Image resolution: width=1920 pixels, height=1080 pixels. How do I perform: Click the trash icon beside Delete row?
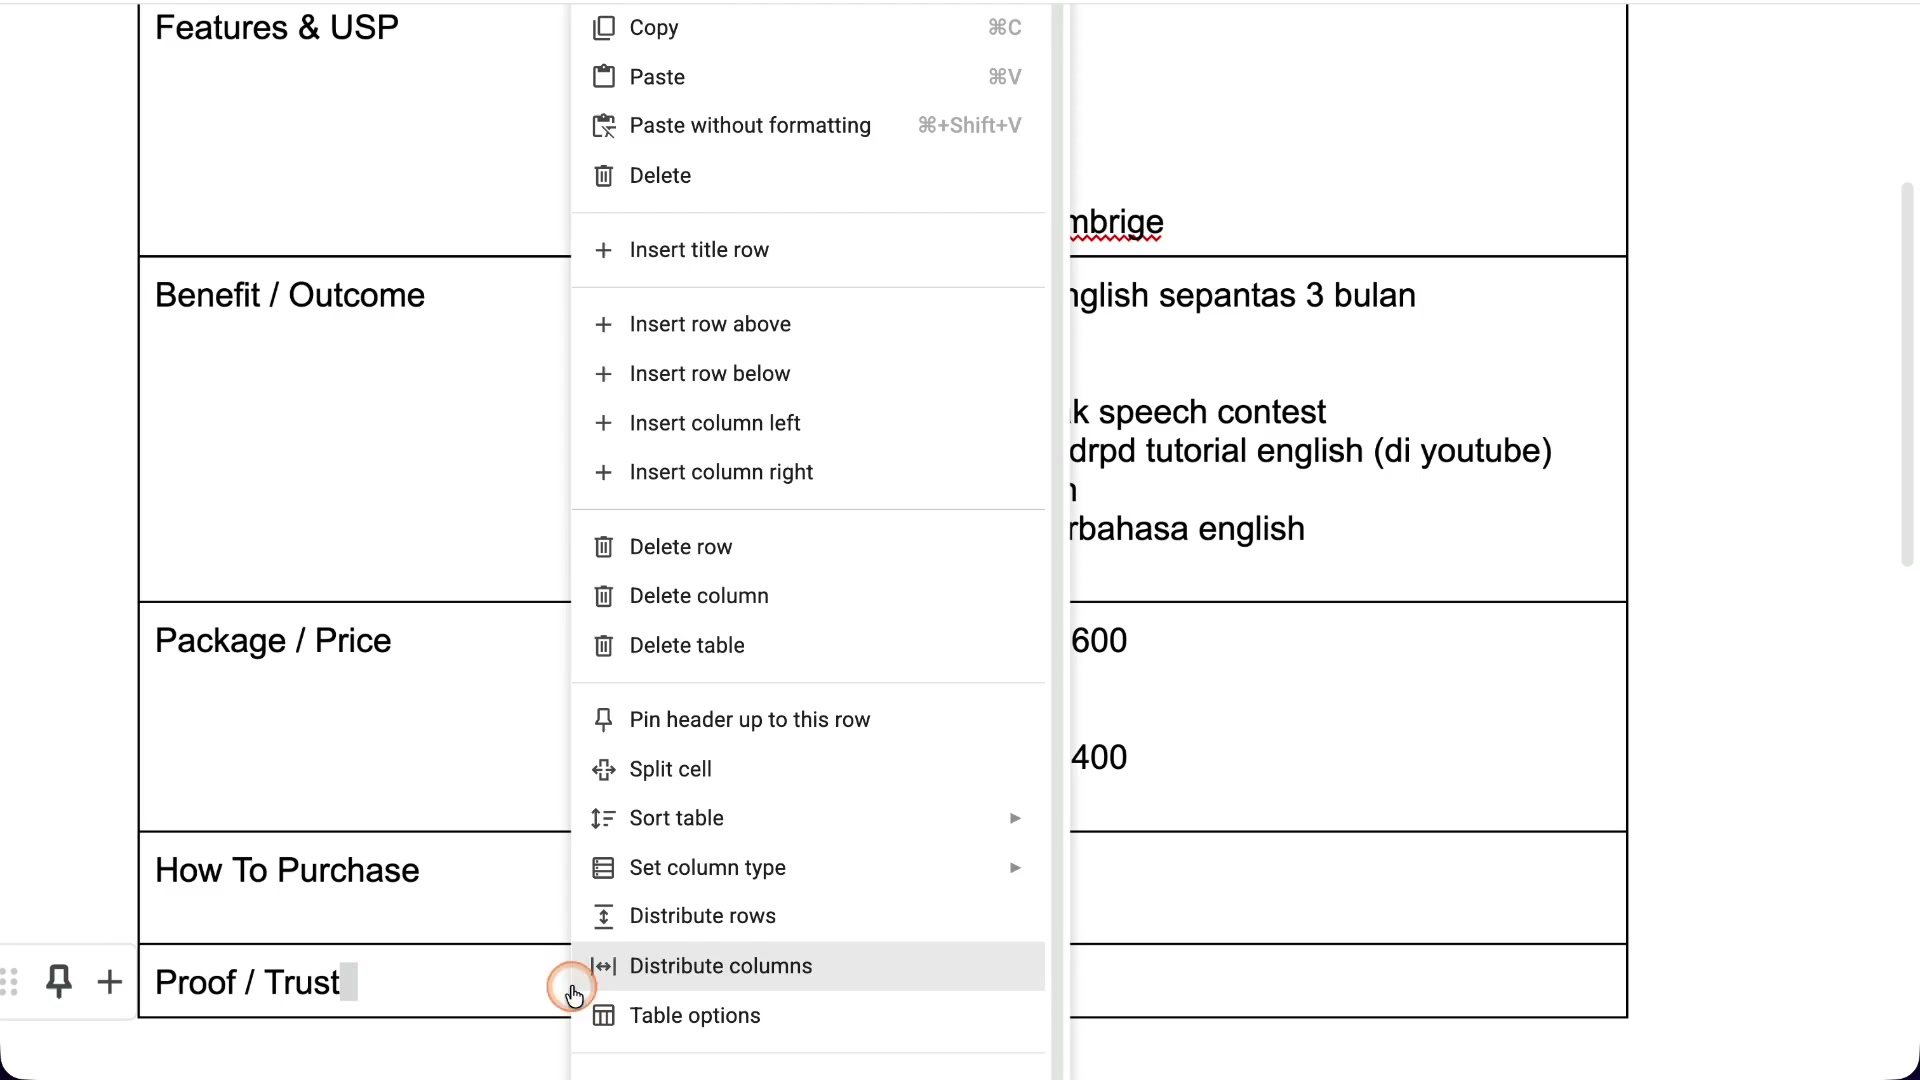(x=603, y=547)
